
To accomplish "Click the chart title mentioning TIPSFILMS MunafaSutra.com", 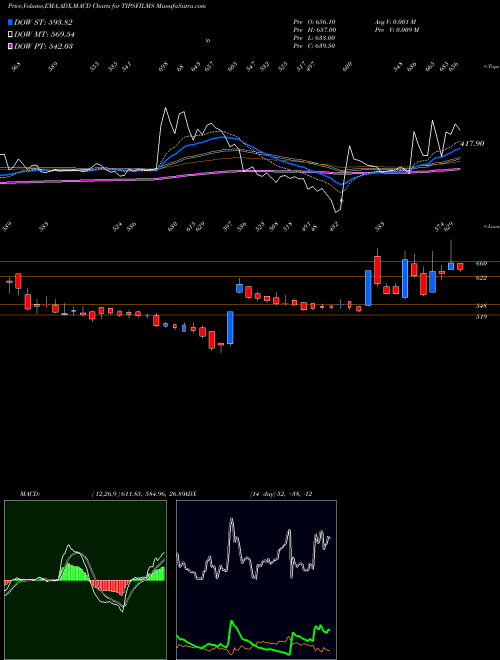I will pyautogui.click(x=107, y=6).
